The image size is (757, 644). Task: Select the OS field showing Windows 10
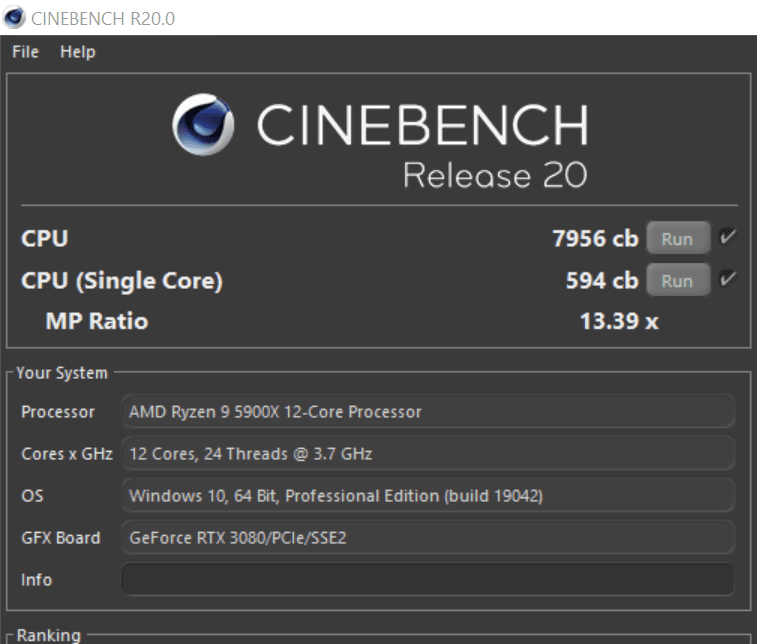pos(428,495)
